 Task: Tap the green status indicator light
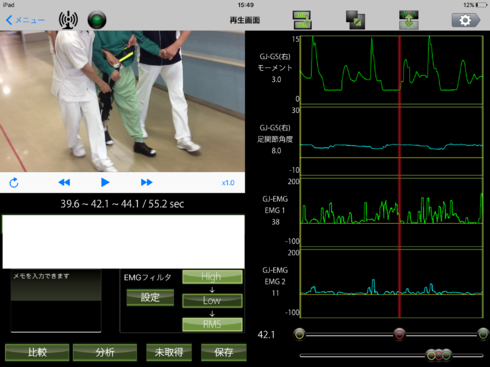[x=97, y=20]
